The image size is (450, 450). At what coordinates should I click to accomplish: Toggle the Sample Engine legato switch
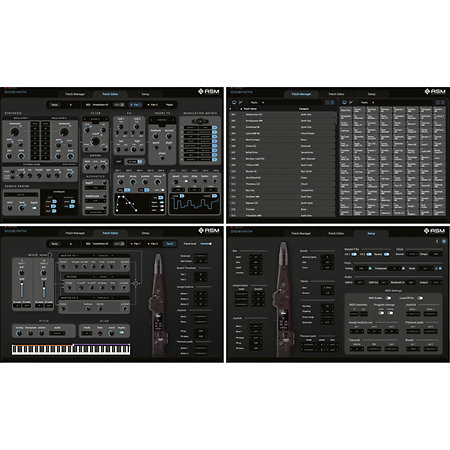coord(34,208)
